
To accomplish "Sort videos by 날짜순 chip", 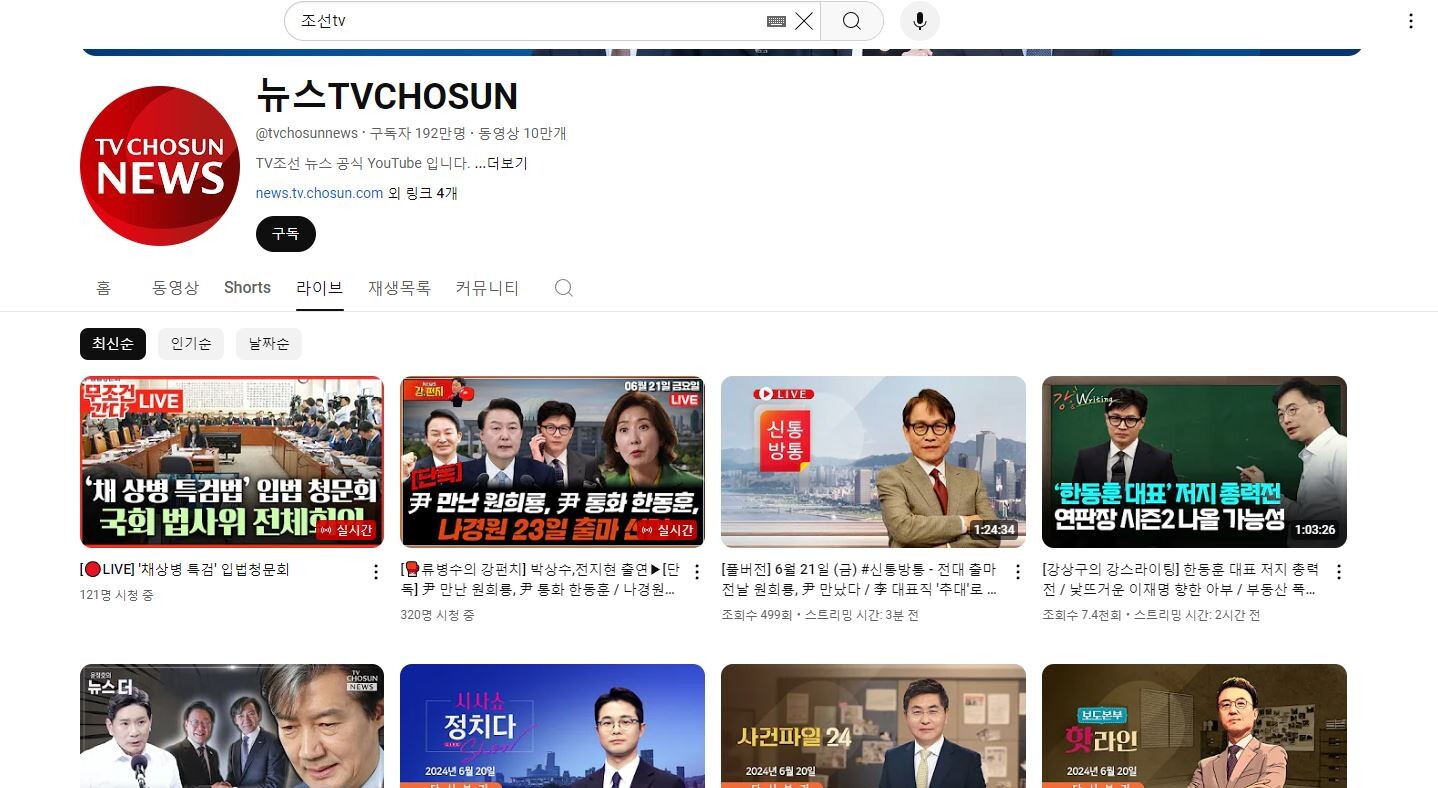I will pyautogui.click(x=269, y=344).
